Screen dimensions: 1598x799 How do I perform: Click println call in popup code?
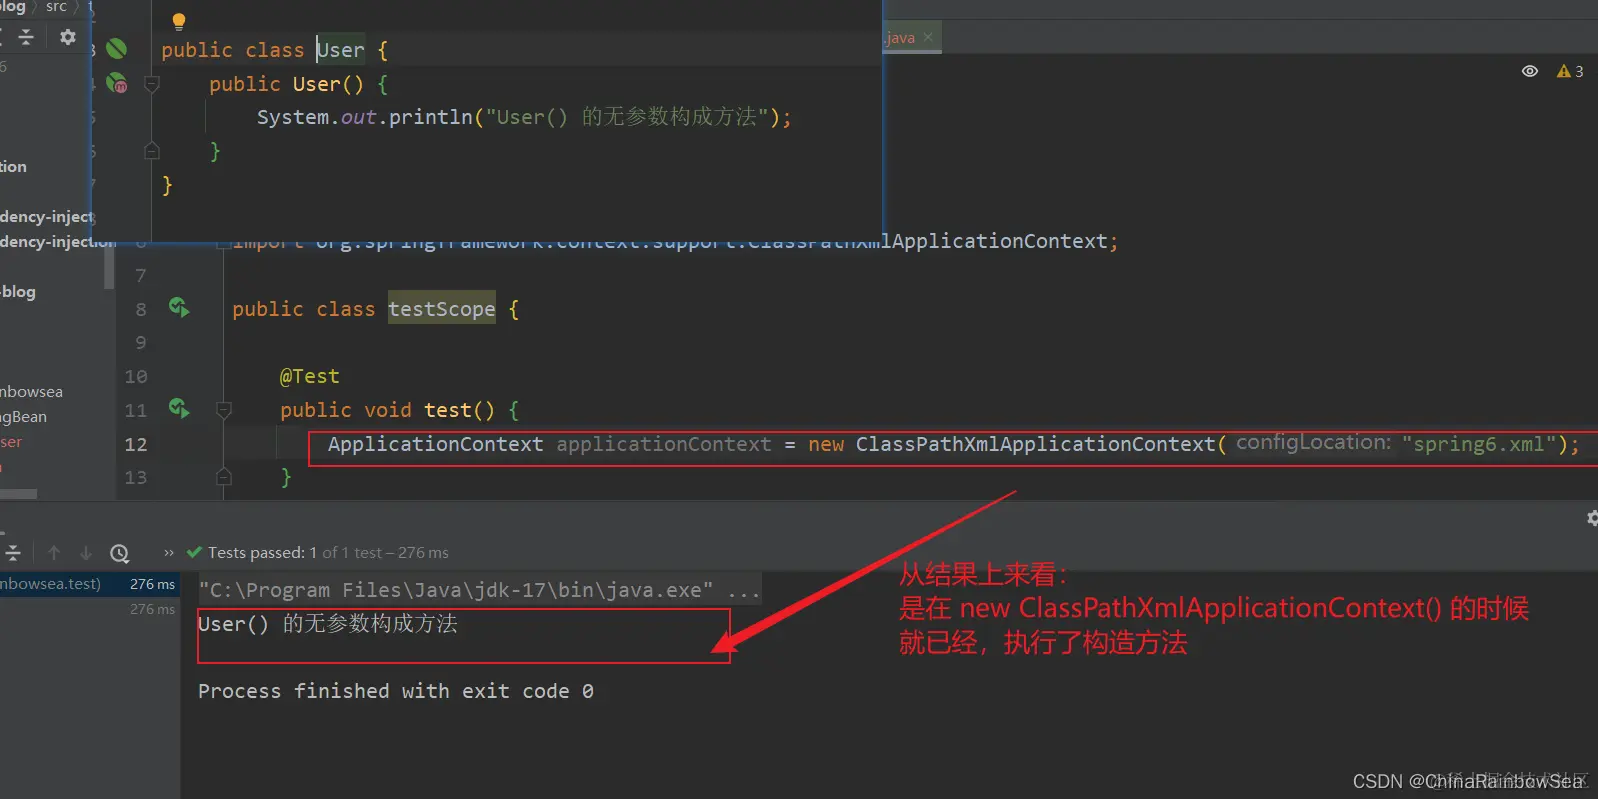[x=430, y=117]
